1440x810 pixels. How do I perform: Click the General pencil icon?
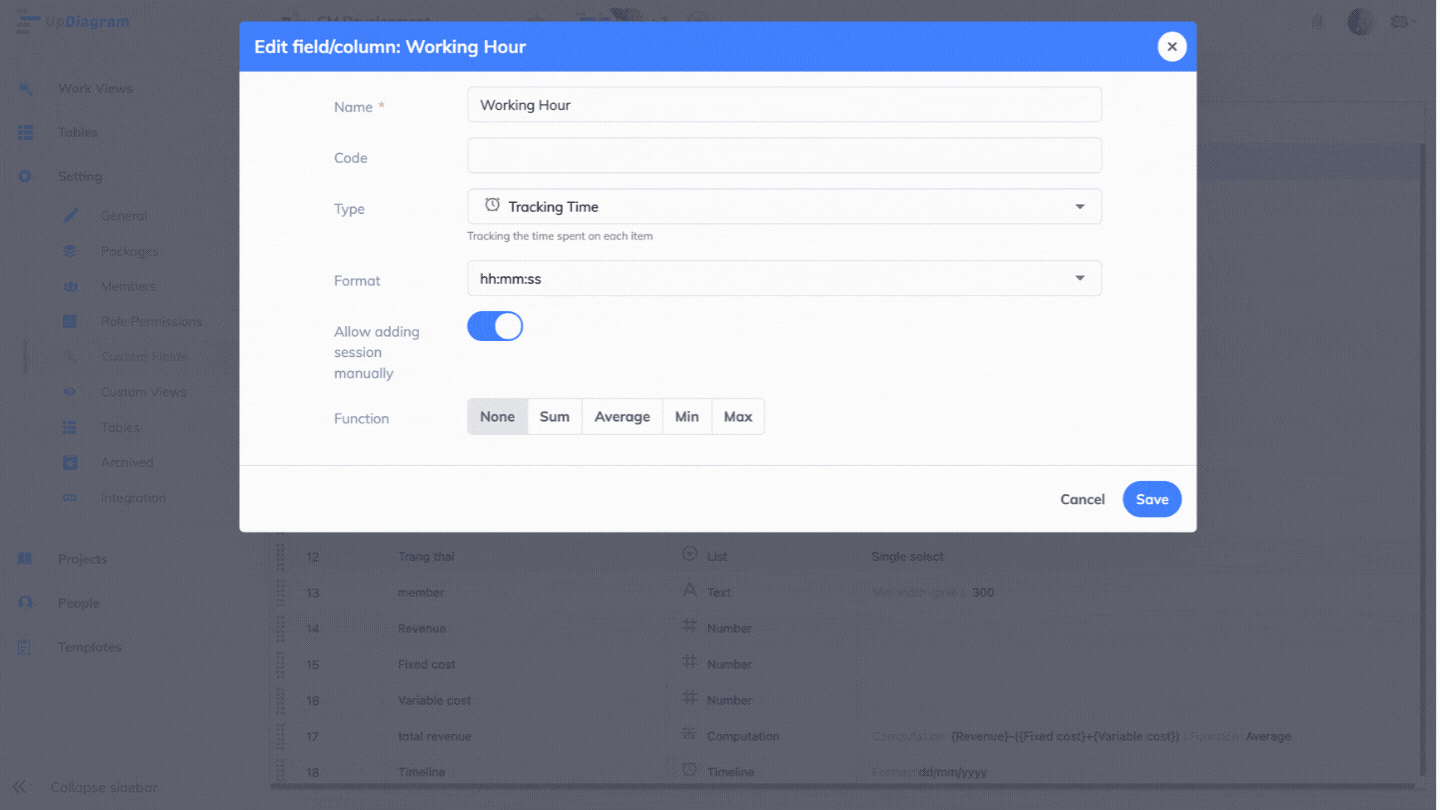(x=70, y=216)
